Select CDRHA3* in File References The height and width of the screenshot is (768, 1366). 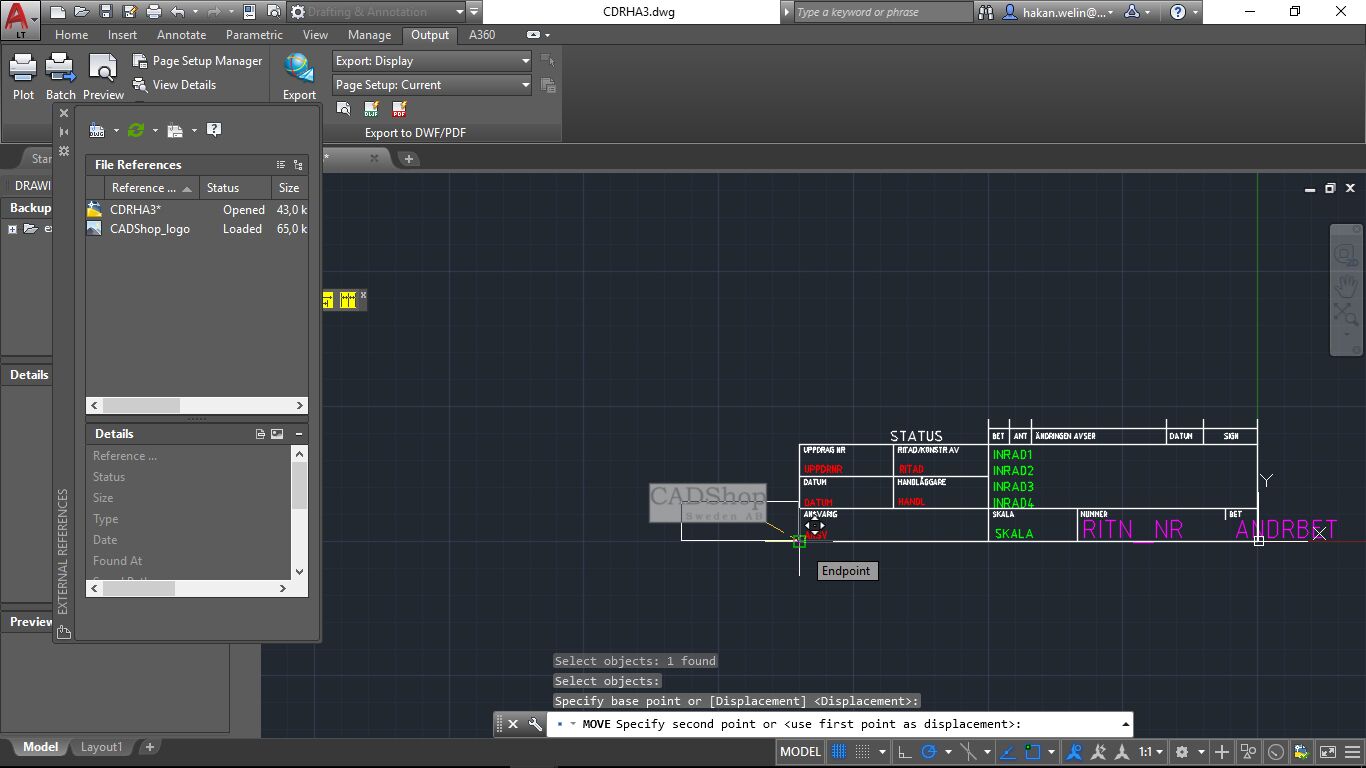pyautogui.click(x=197, y=210)
